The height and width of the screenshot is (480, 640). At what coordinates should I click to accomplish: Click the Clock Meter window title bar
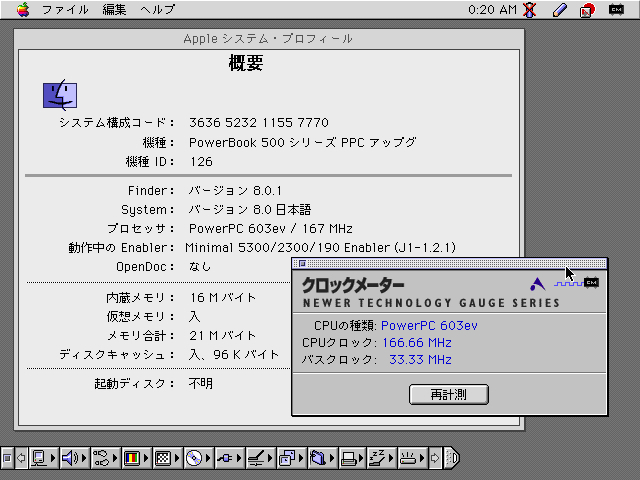pyautogui.click(x=450, y=264)
